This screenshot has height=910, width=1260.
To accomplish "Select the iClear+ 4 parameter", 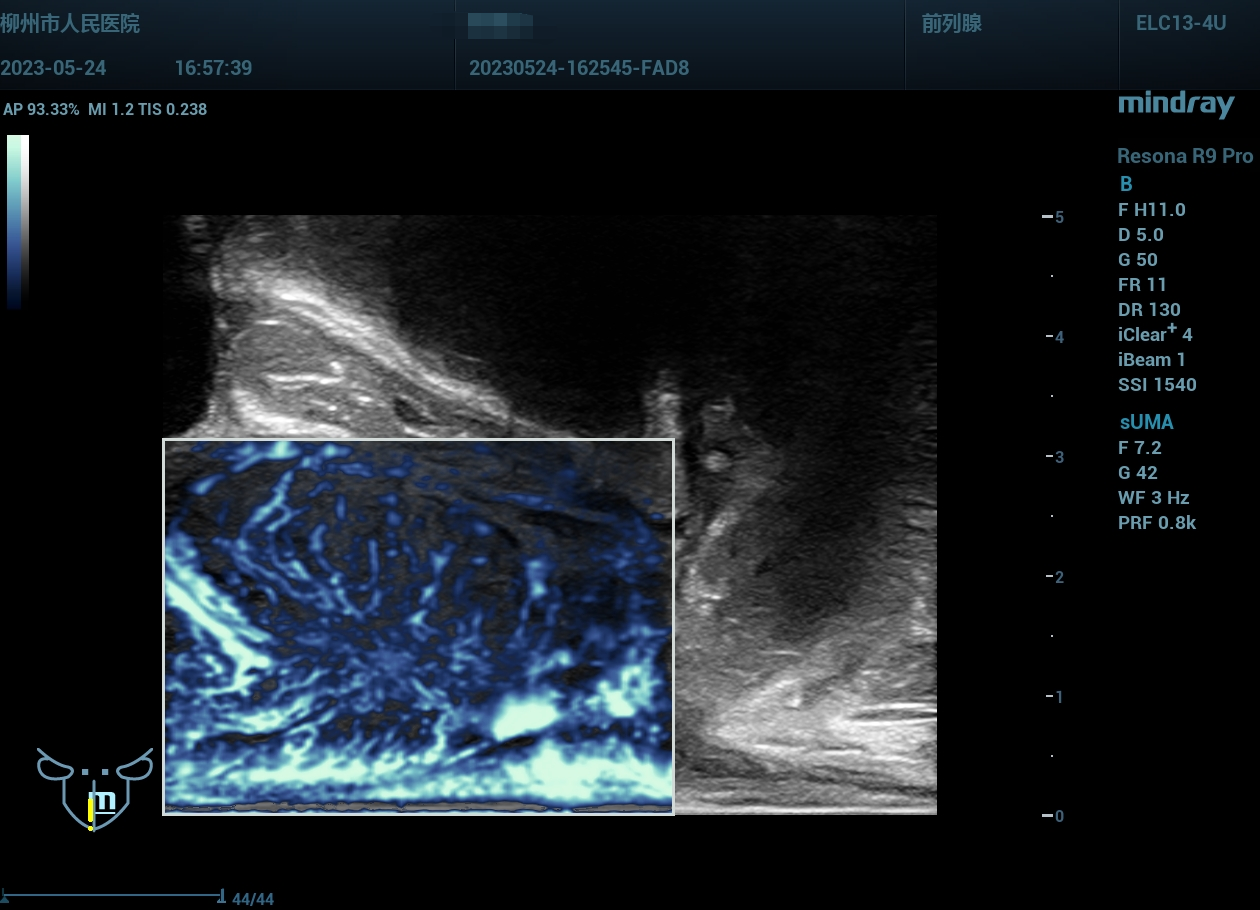I will coord(1155,334).
